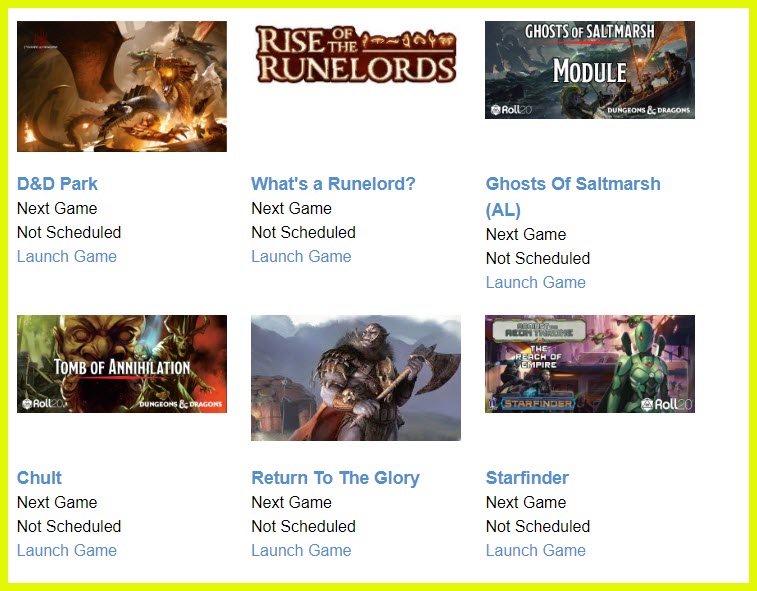The width and height of the screenshot is (757, 591).
Task: Select the Chult game title
Action: (x=39, y=478)
